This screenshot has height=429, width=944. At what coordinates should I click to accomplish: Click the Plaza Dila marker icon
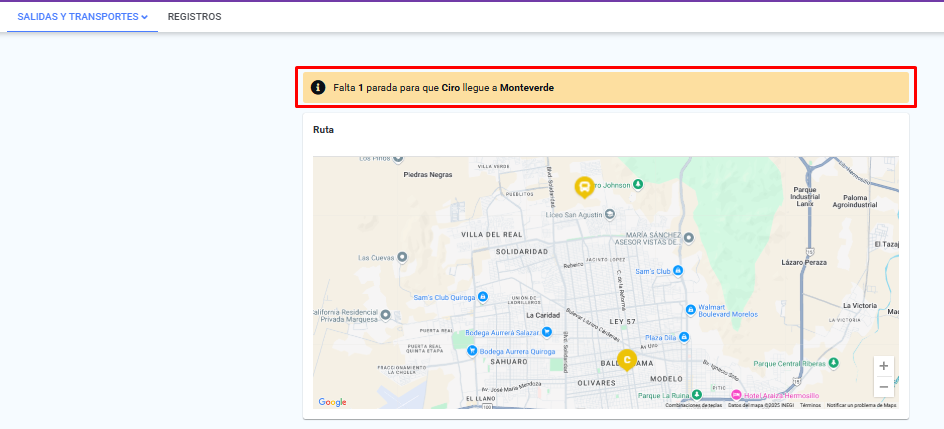pos(684,338)
